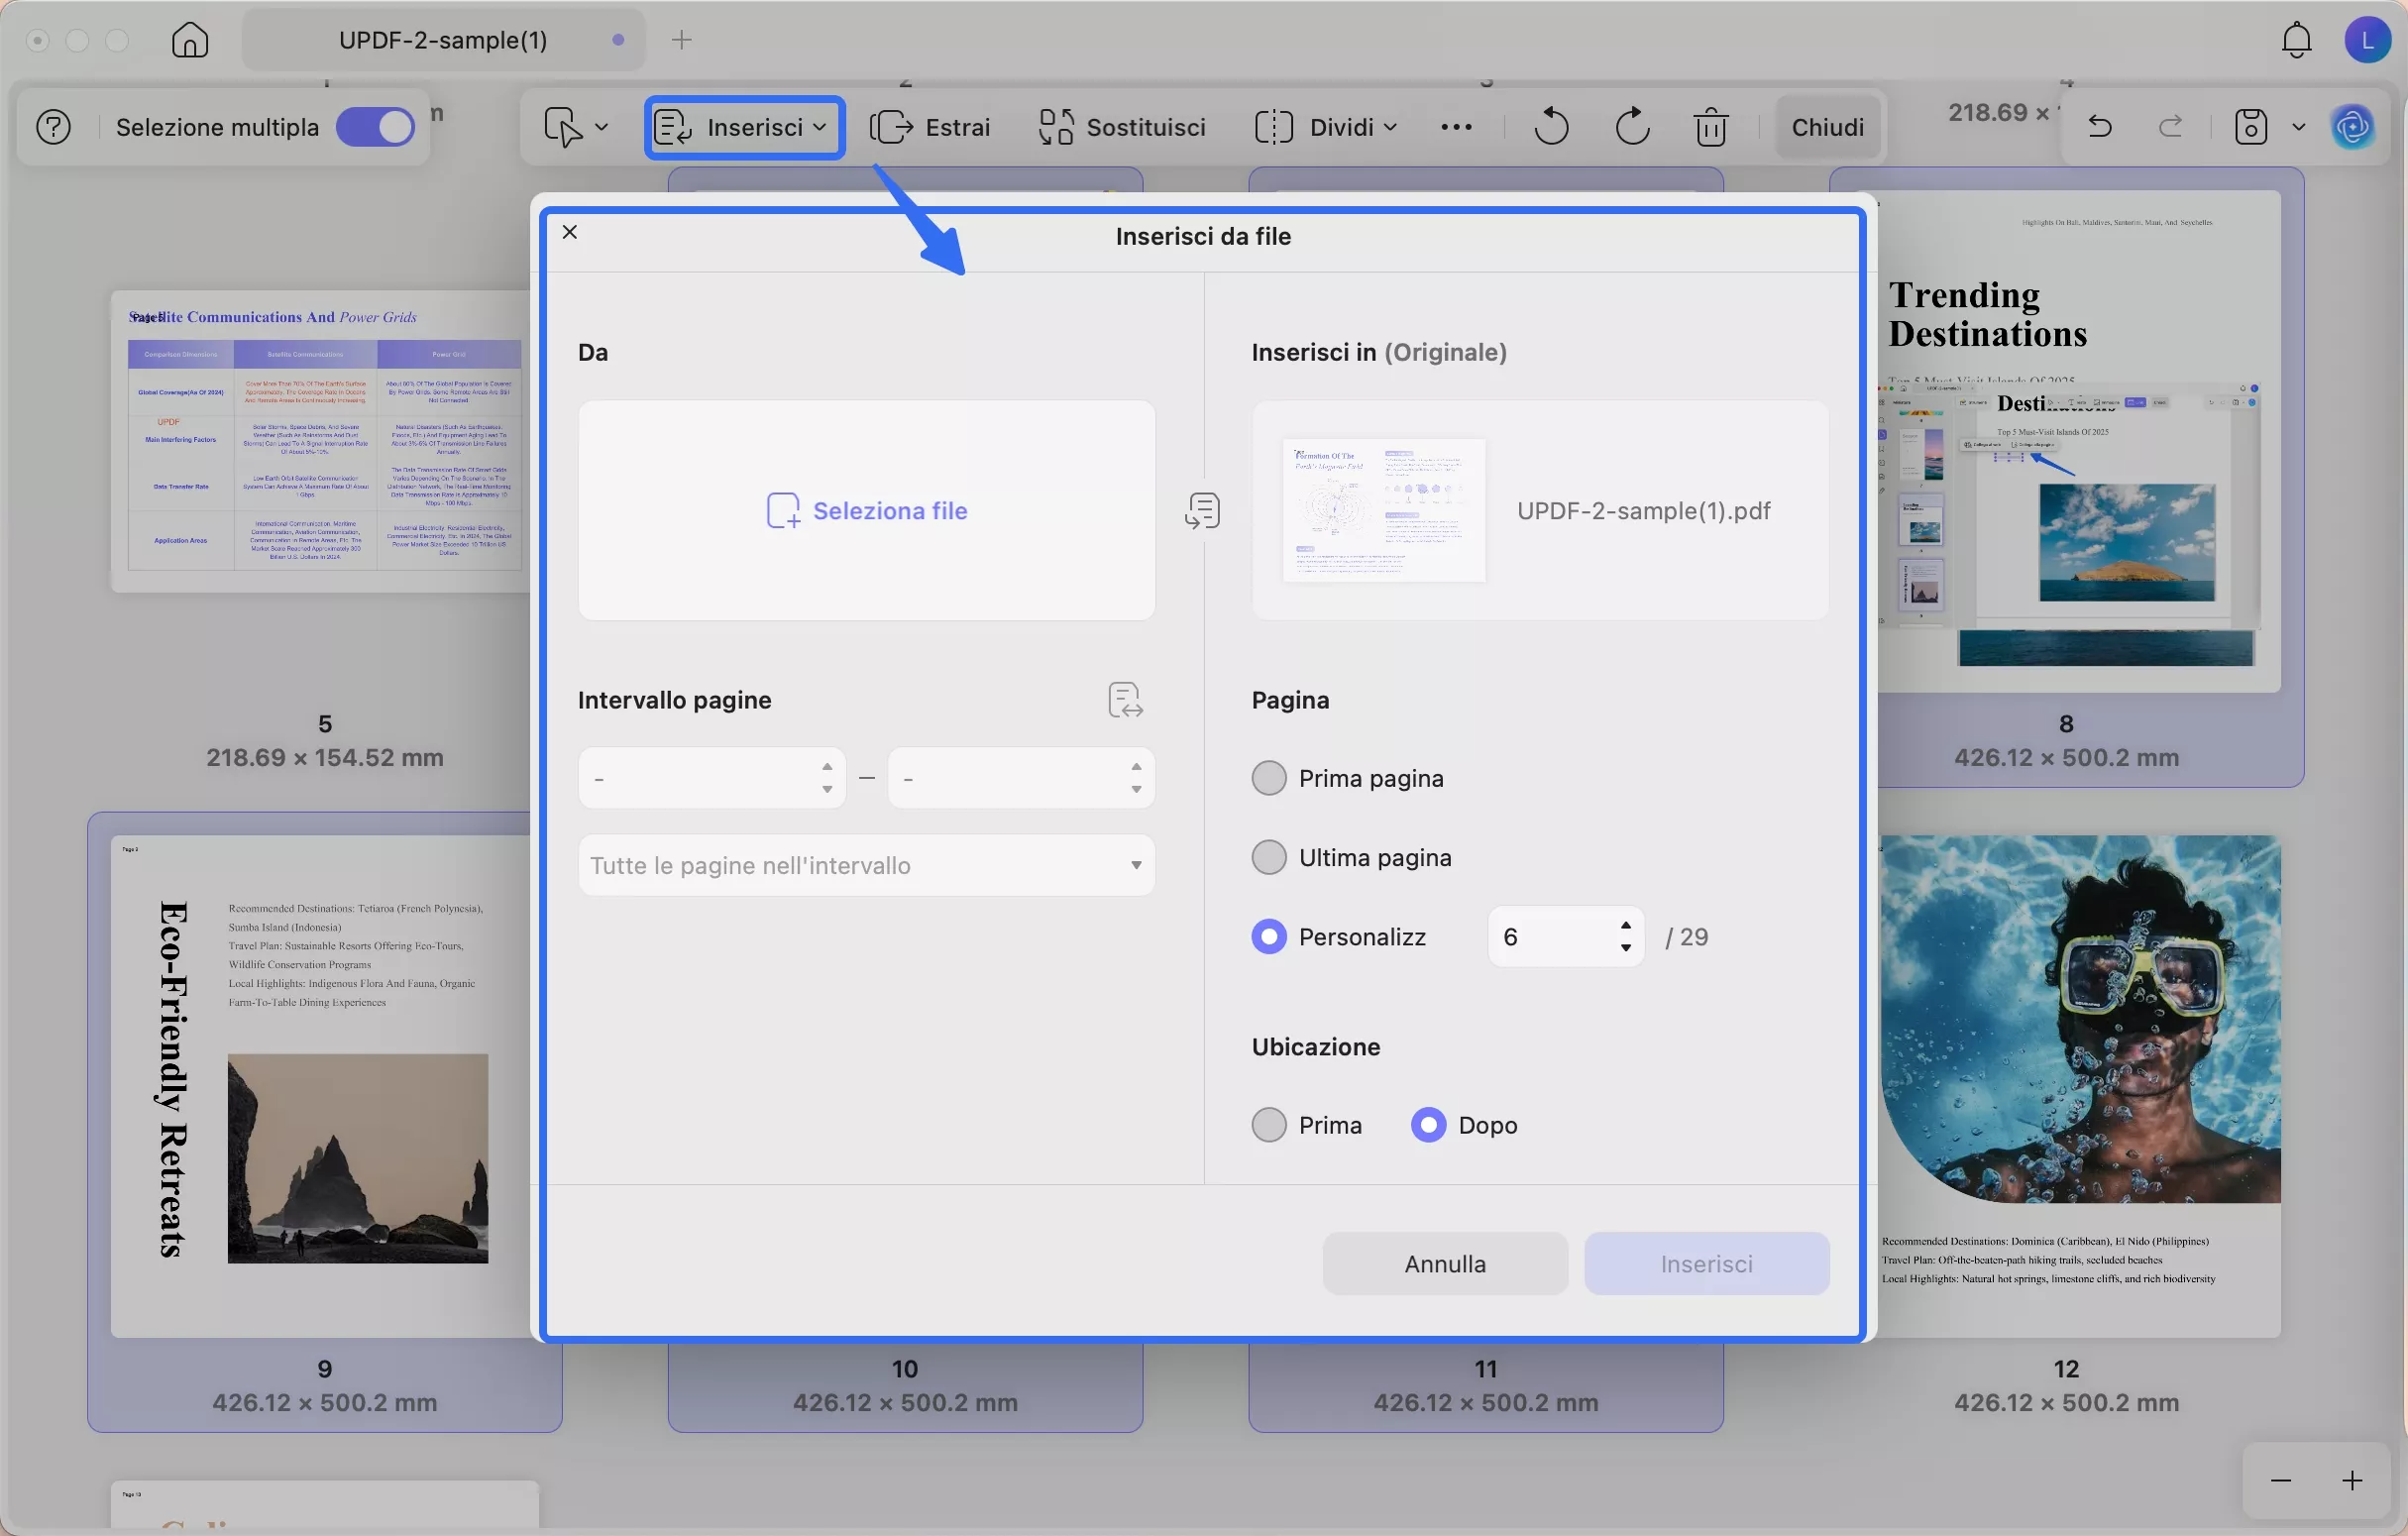Screen dimensions: 2408x1536
Task: Click the trash icon to delete pages
Action: point(1711,127)
